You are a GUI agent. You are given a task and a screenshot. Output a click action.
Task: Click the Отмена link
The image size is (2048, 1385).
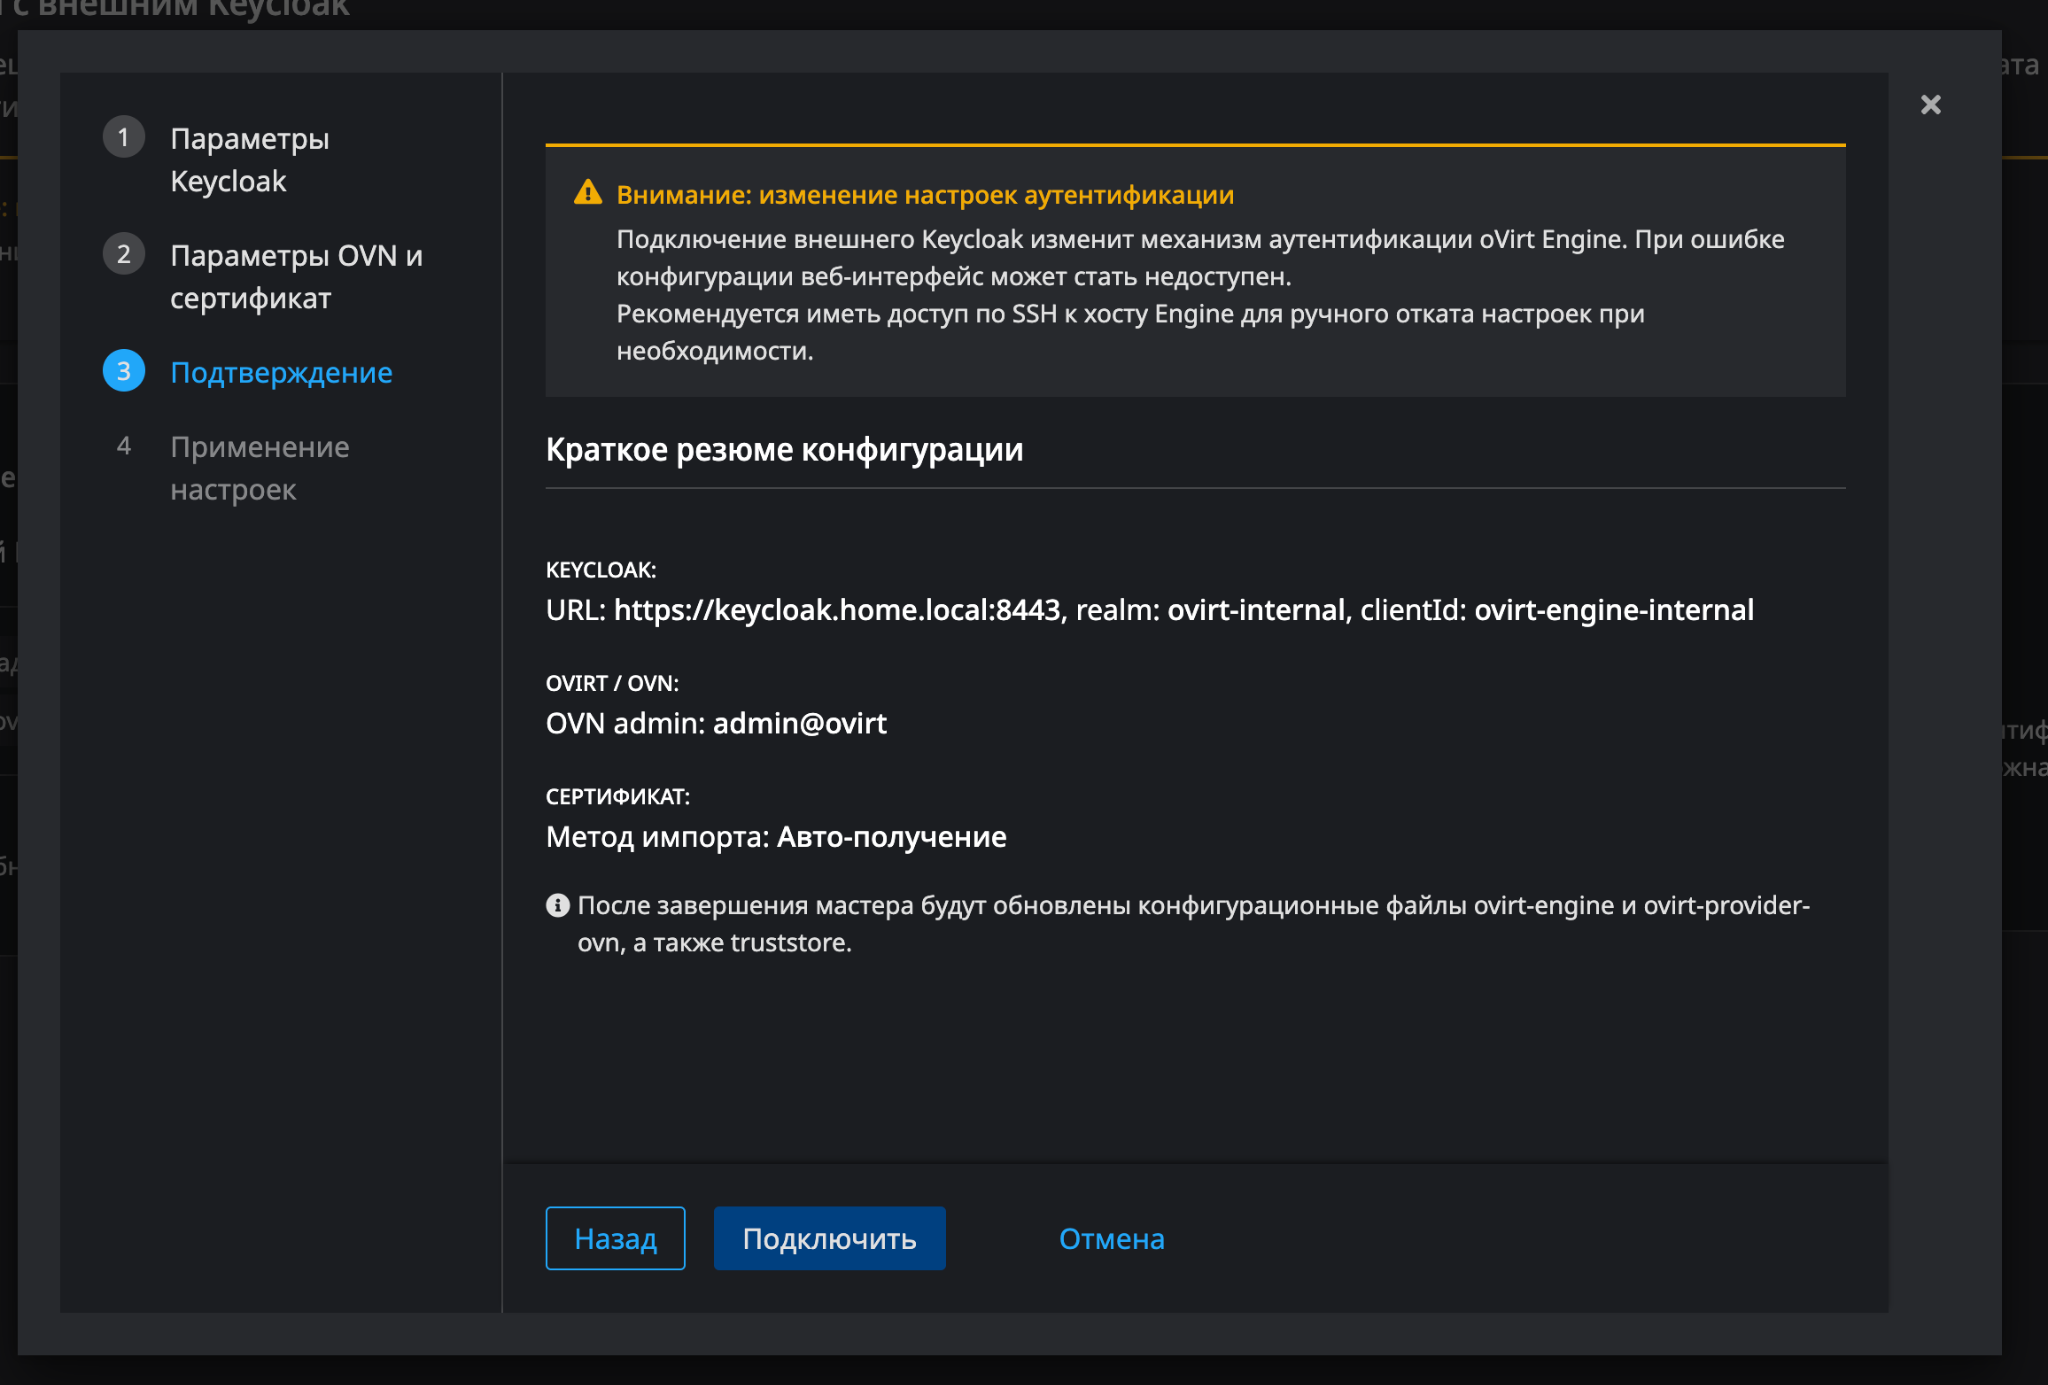pyautogui.click(x=1111, y=1239)
